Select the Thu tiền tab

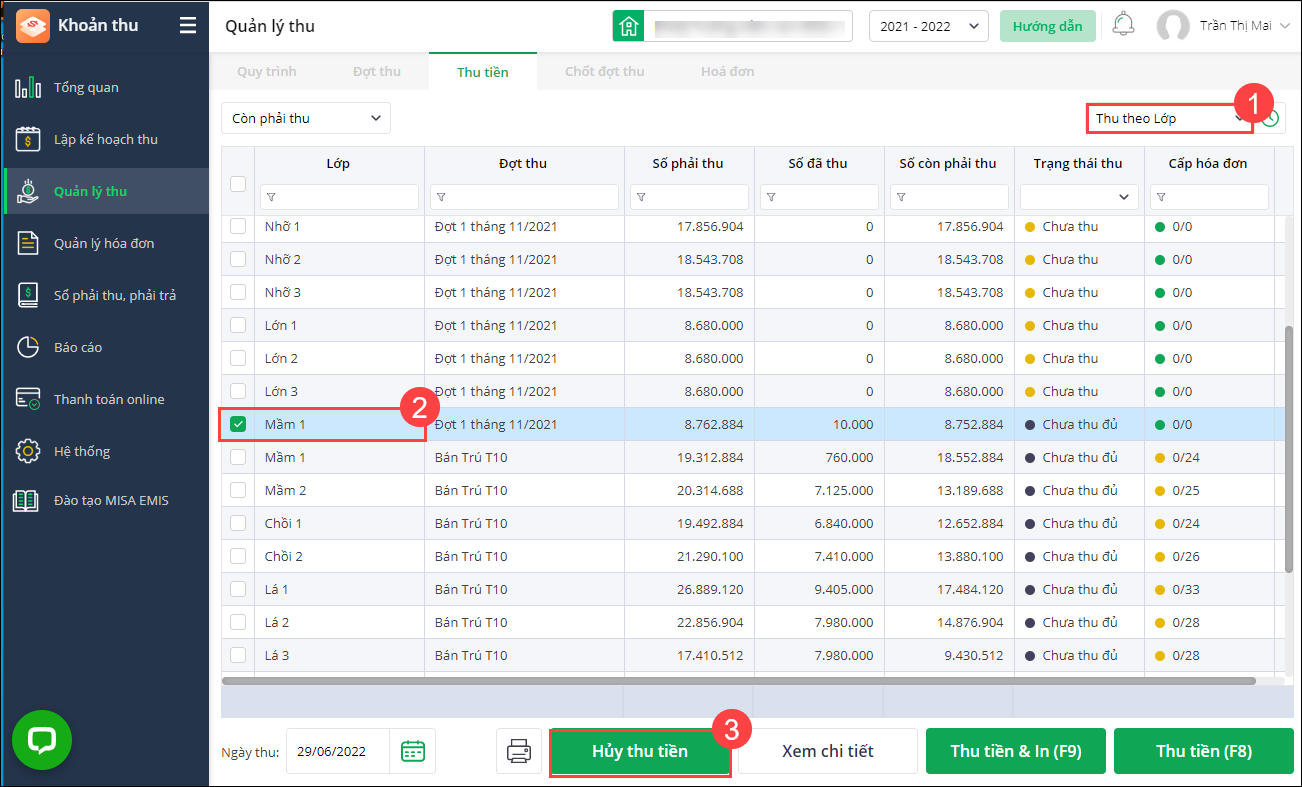pyautogui.click(x=483, y=72)
